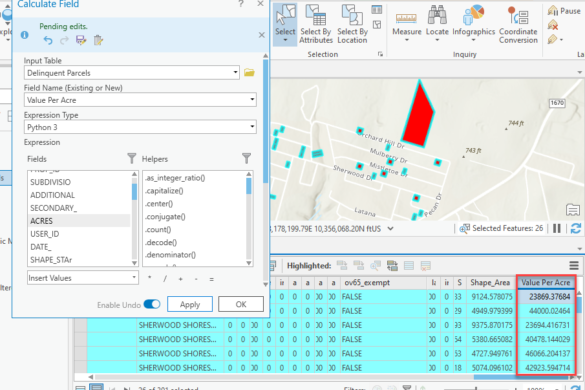Open the coordinate units dropdown on the map
This screenshot has width=585, height=390.
[390, 228]
